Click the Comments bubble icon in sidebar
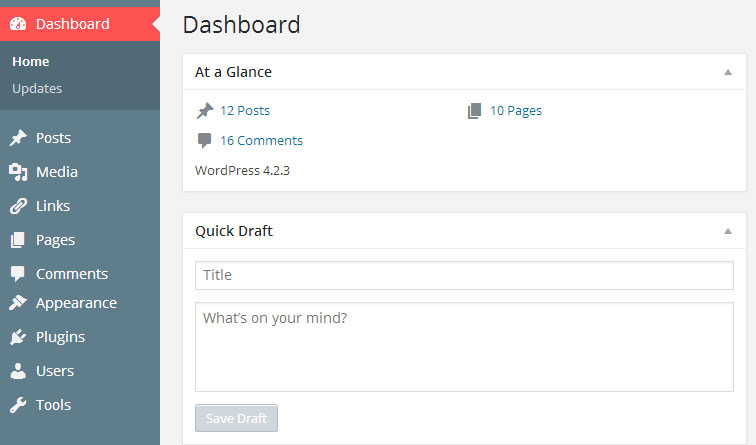This screenshot has width=756, height=445. [x=18, y=274]
